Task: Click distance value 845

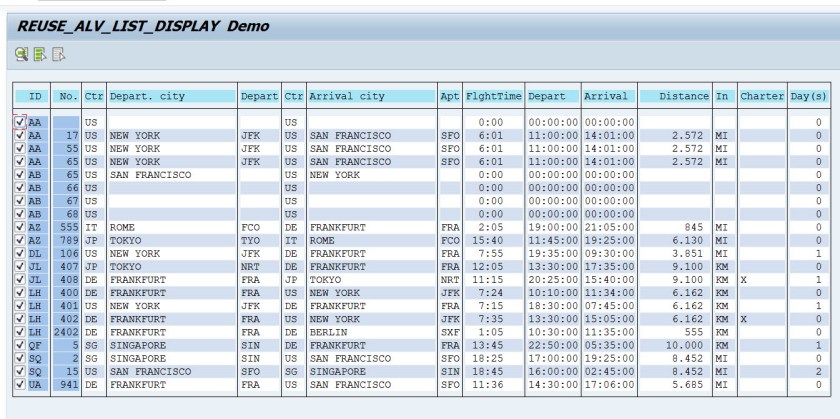Action: coord(693,227)
